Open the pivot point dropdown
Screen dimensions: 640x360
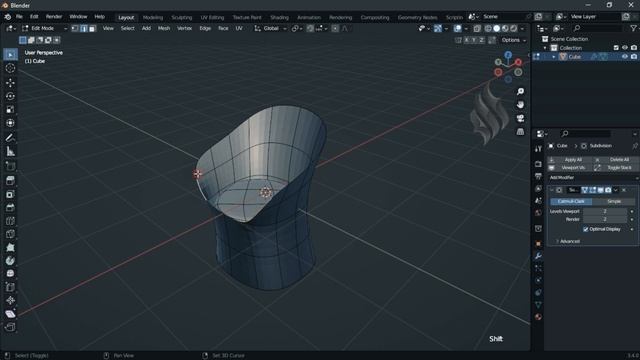click(297, 29)
